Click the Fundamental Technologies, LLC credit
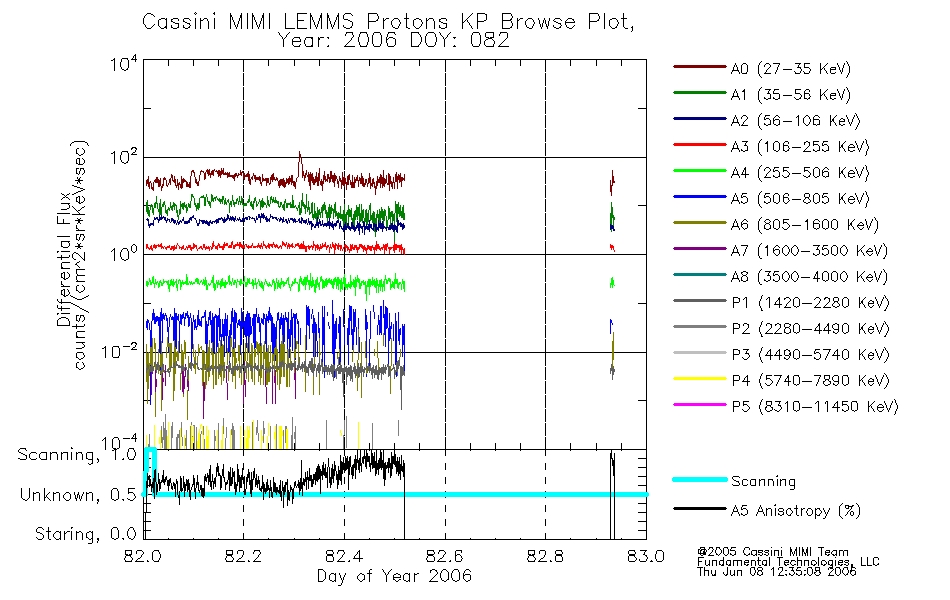950x600 pixels. click(788, 562)
